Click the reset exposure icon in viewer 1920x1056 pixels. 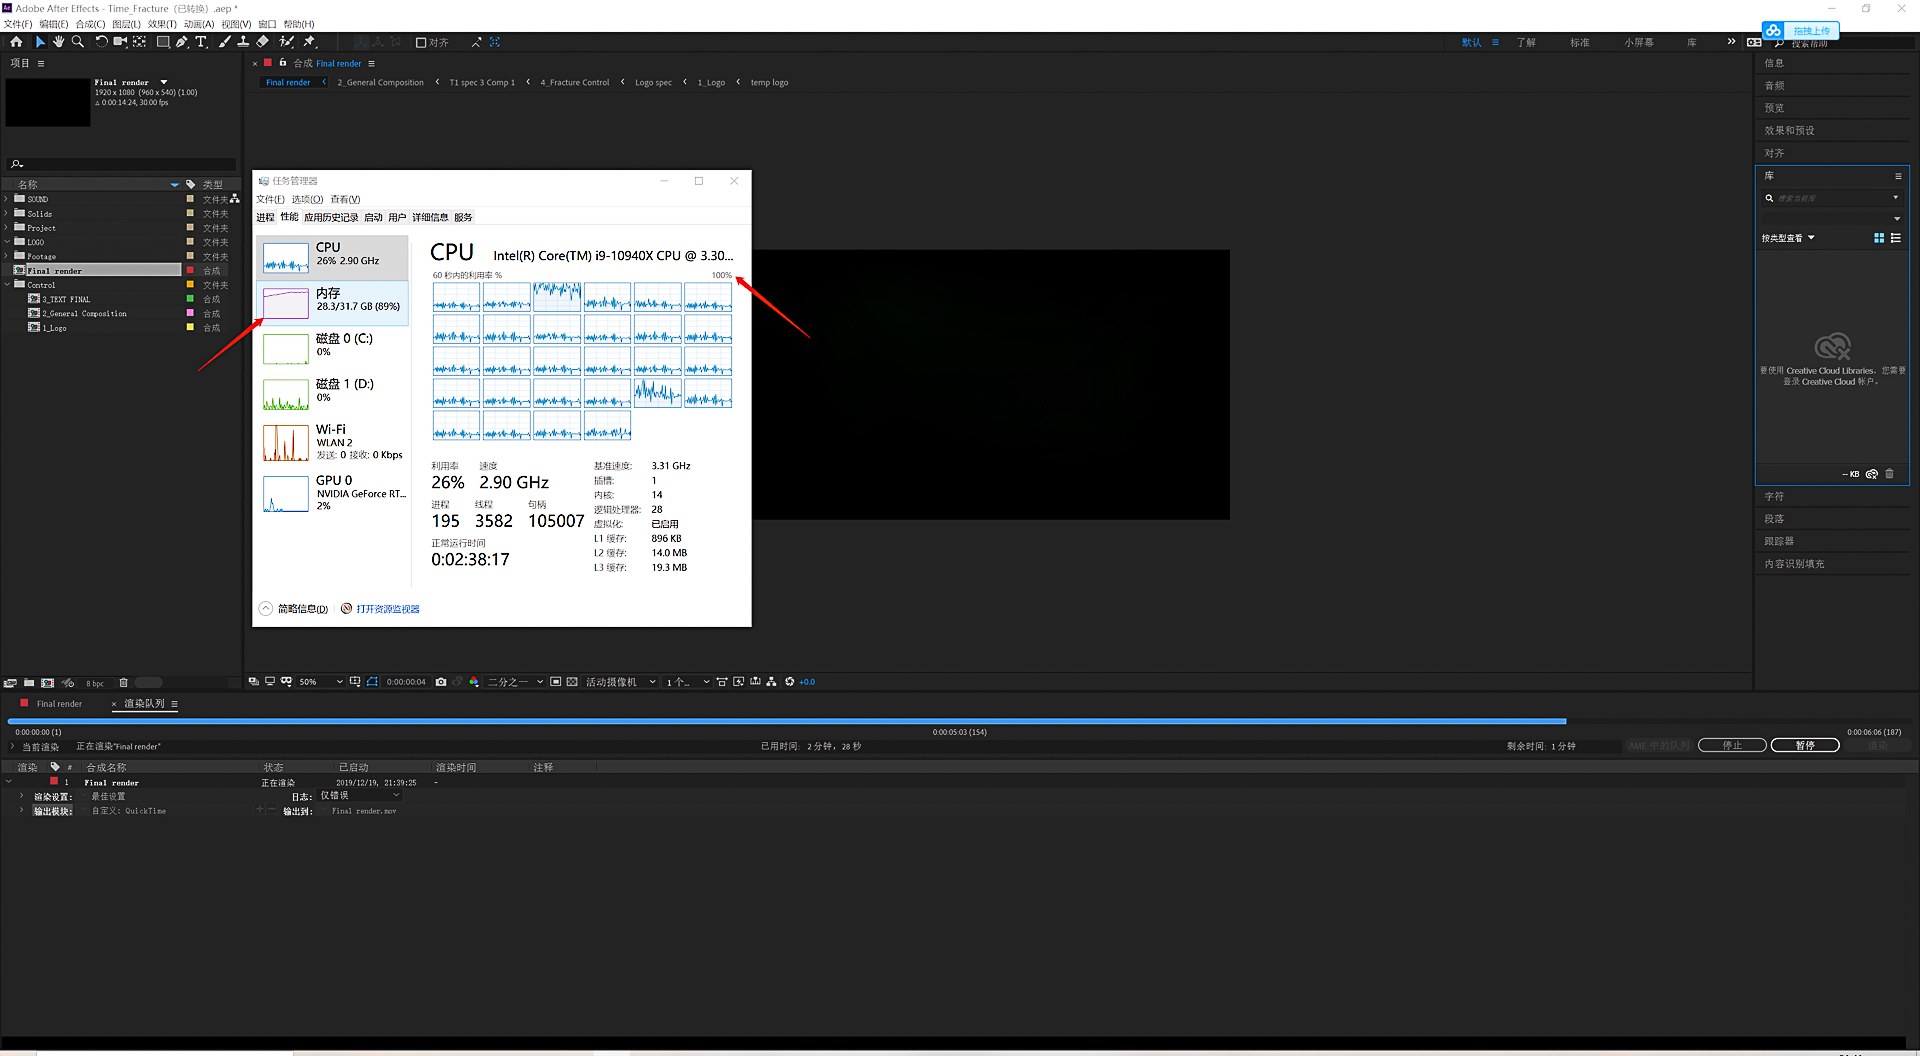(x=790, y=682)
